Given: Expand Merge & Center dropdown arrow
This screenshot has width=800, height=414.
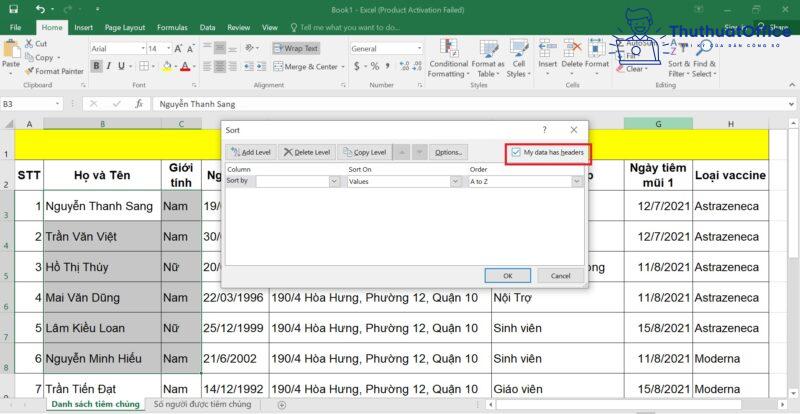Looking at the screenshot, I should tap(343, 67).
